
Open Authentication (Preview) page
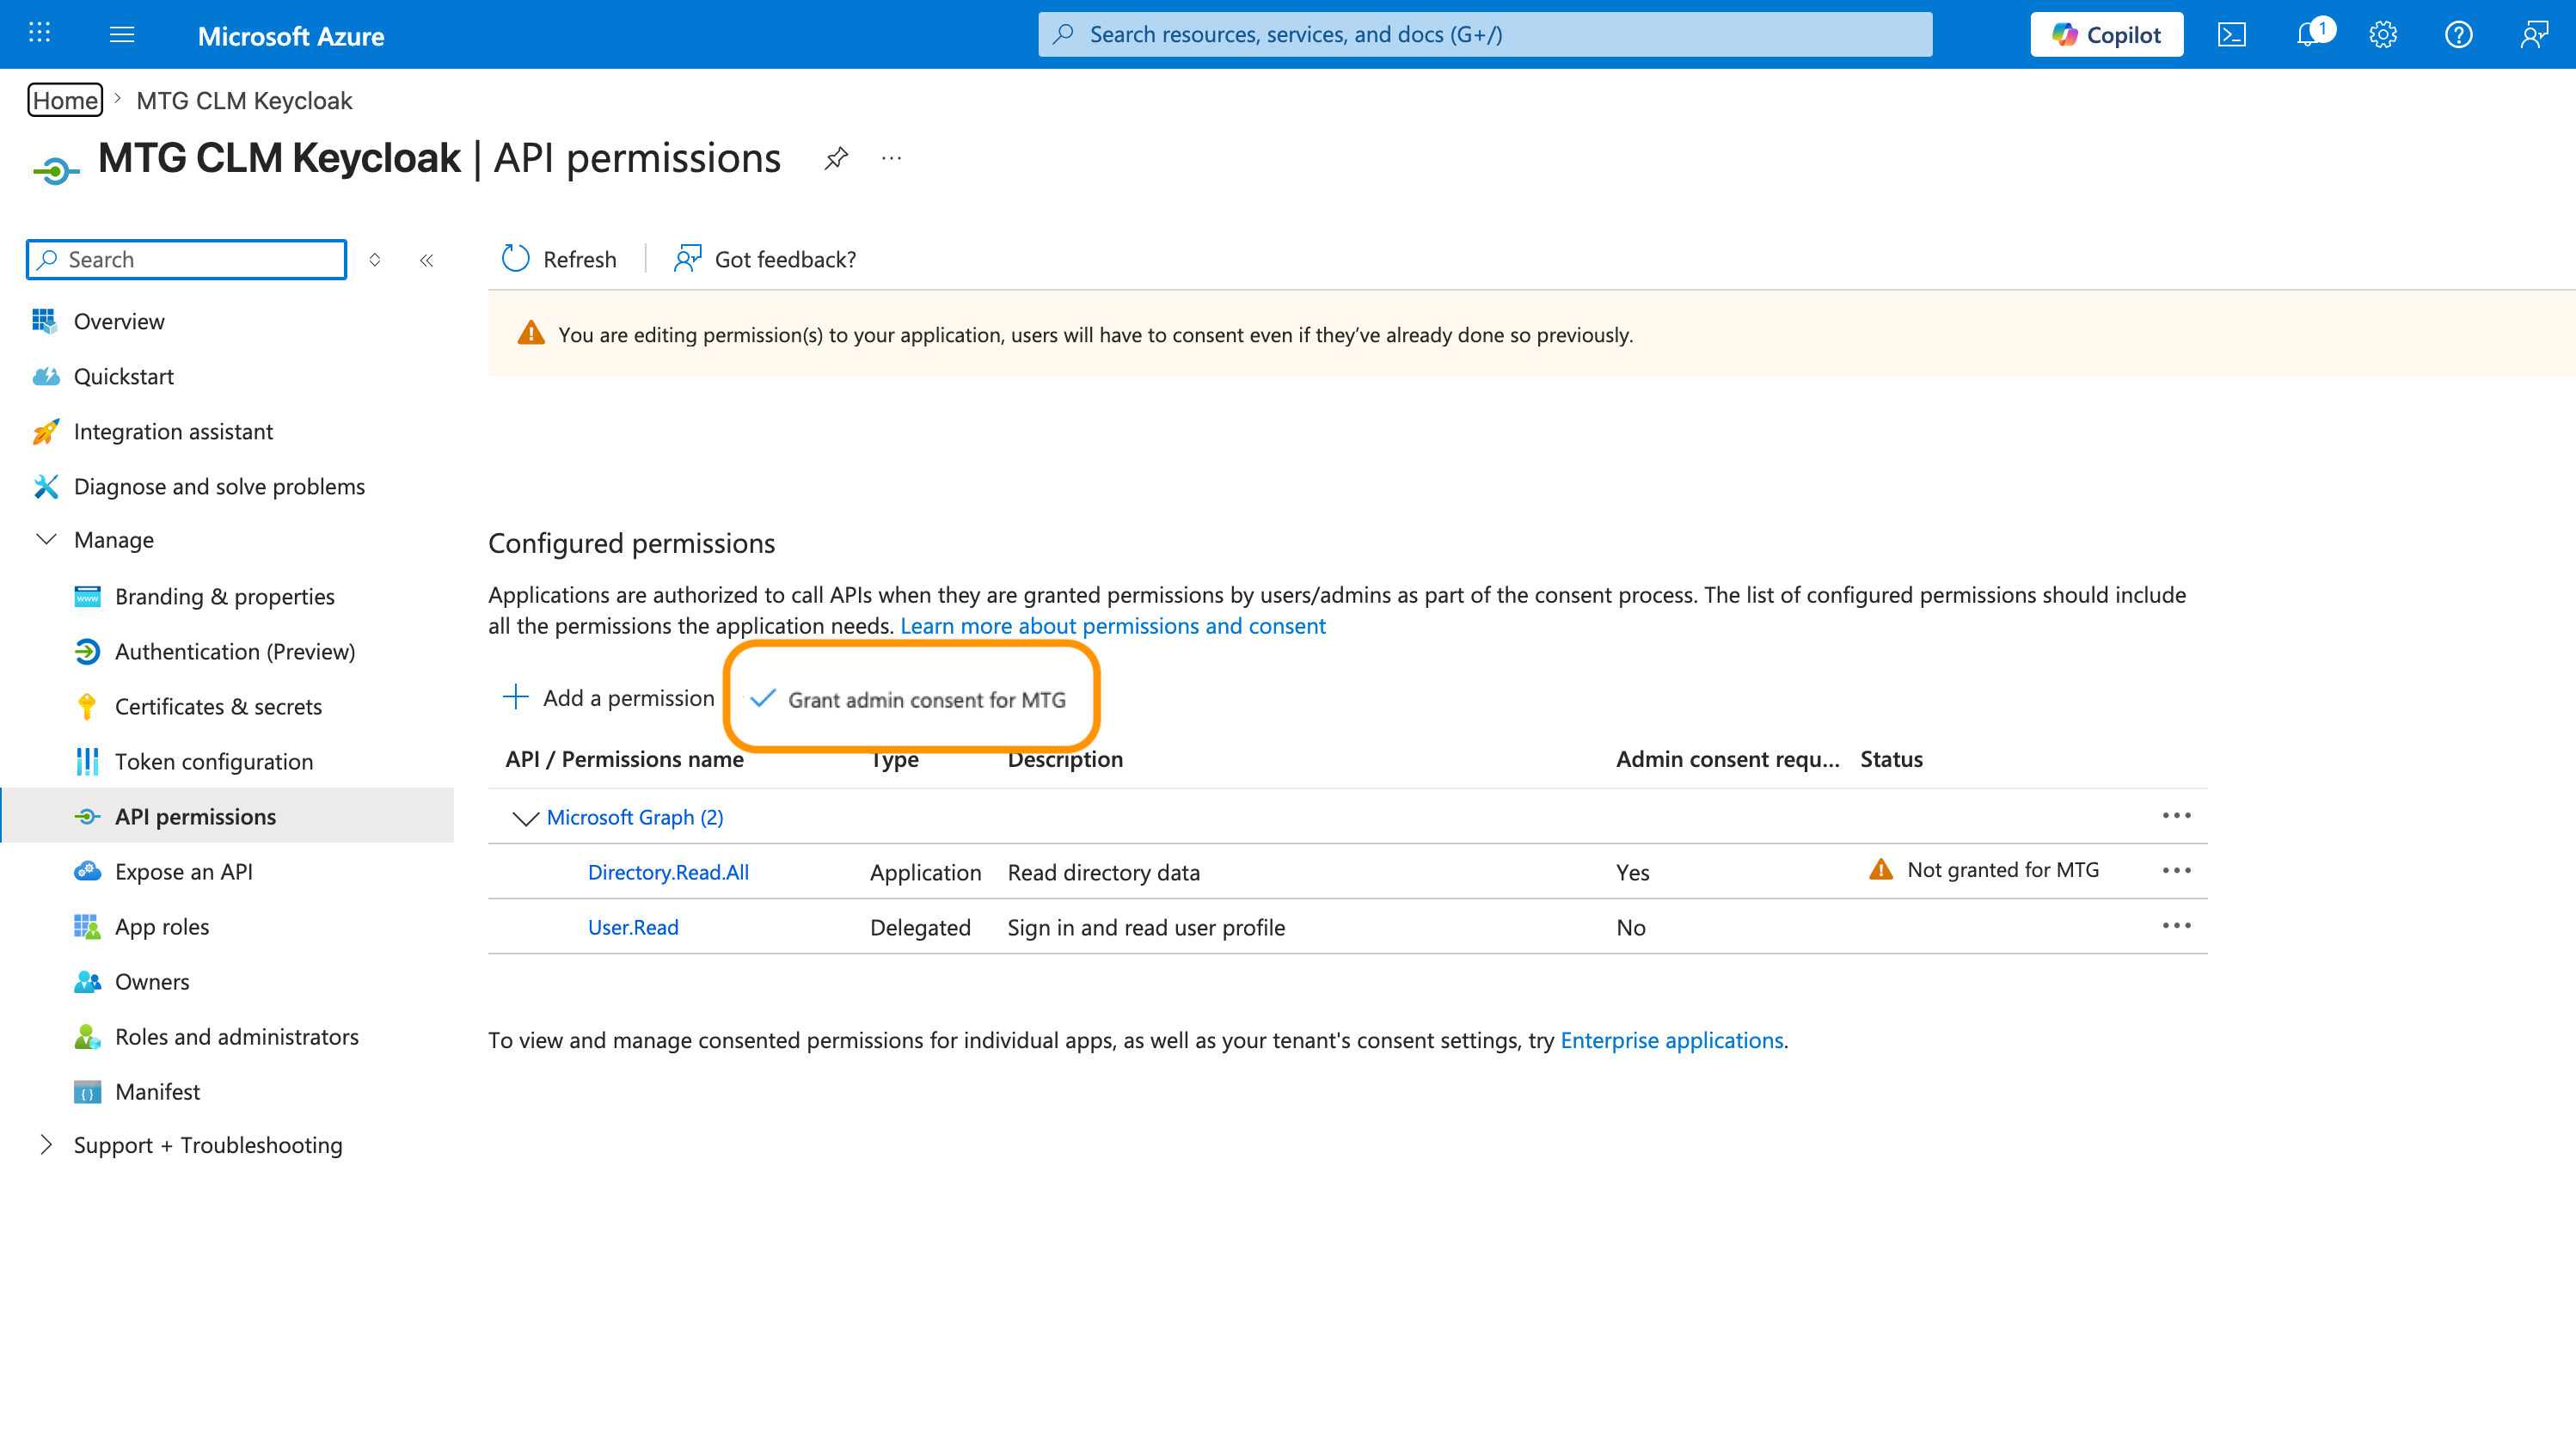point(235,651)
